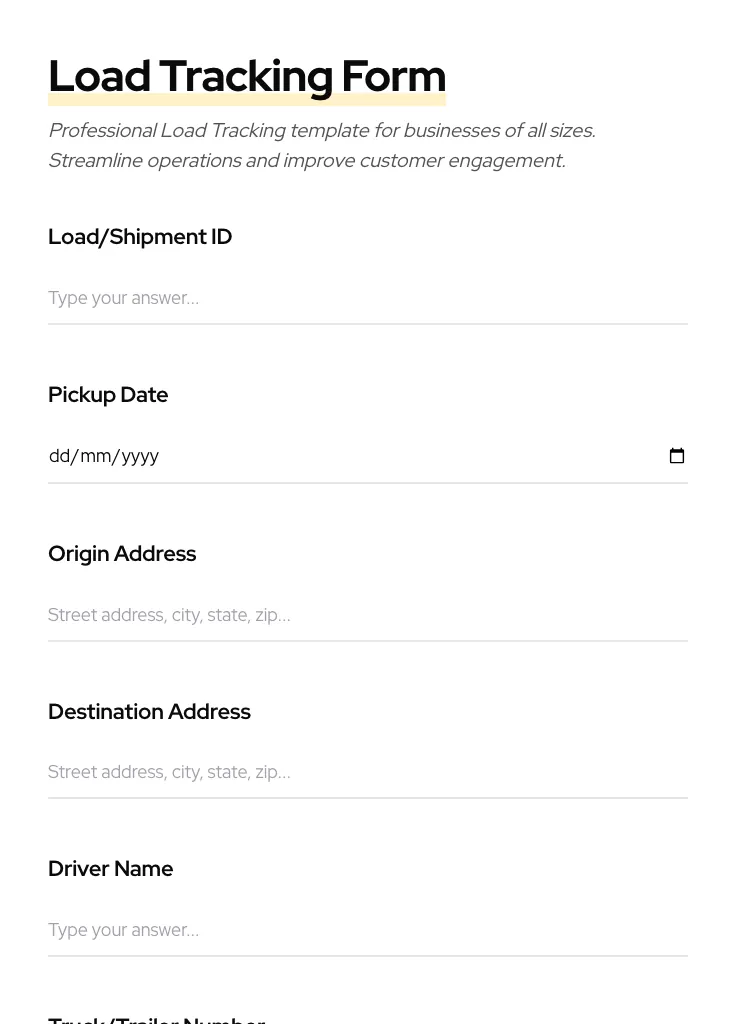Click the Destination Address placeholder text
The image size is (736, 1024).
tap(169, 772)
